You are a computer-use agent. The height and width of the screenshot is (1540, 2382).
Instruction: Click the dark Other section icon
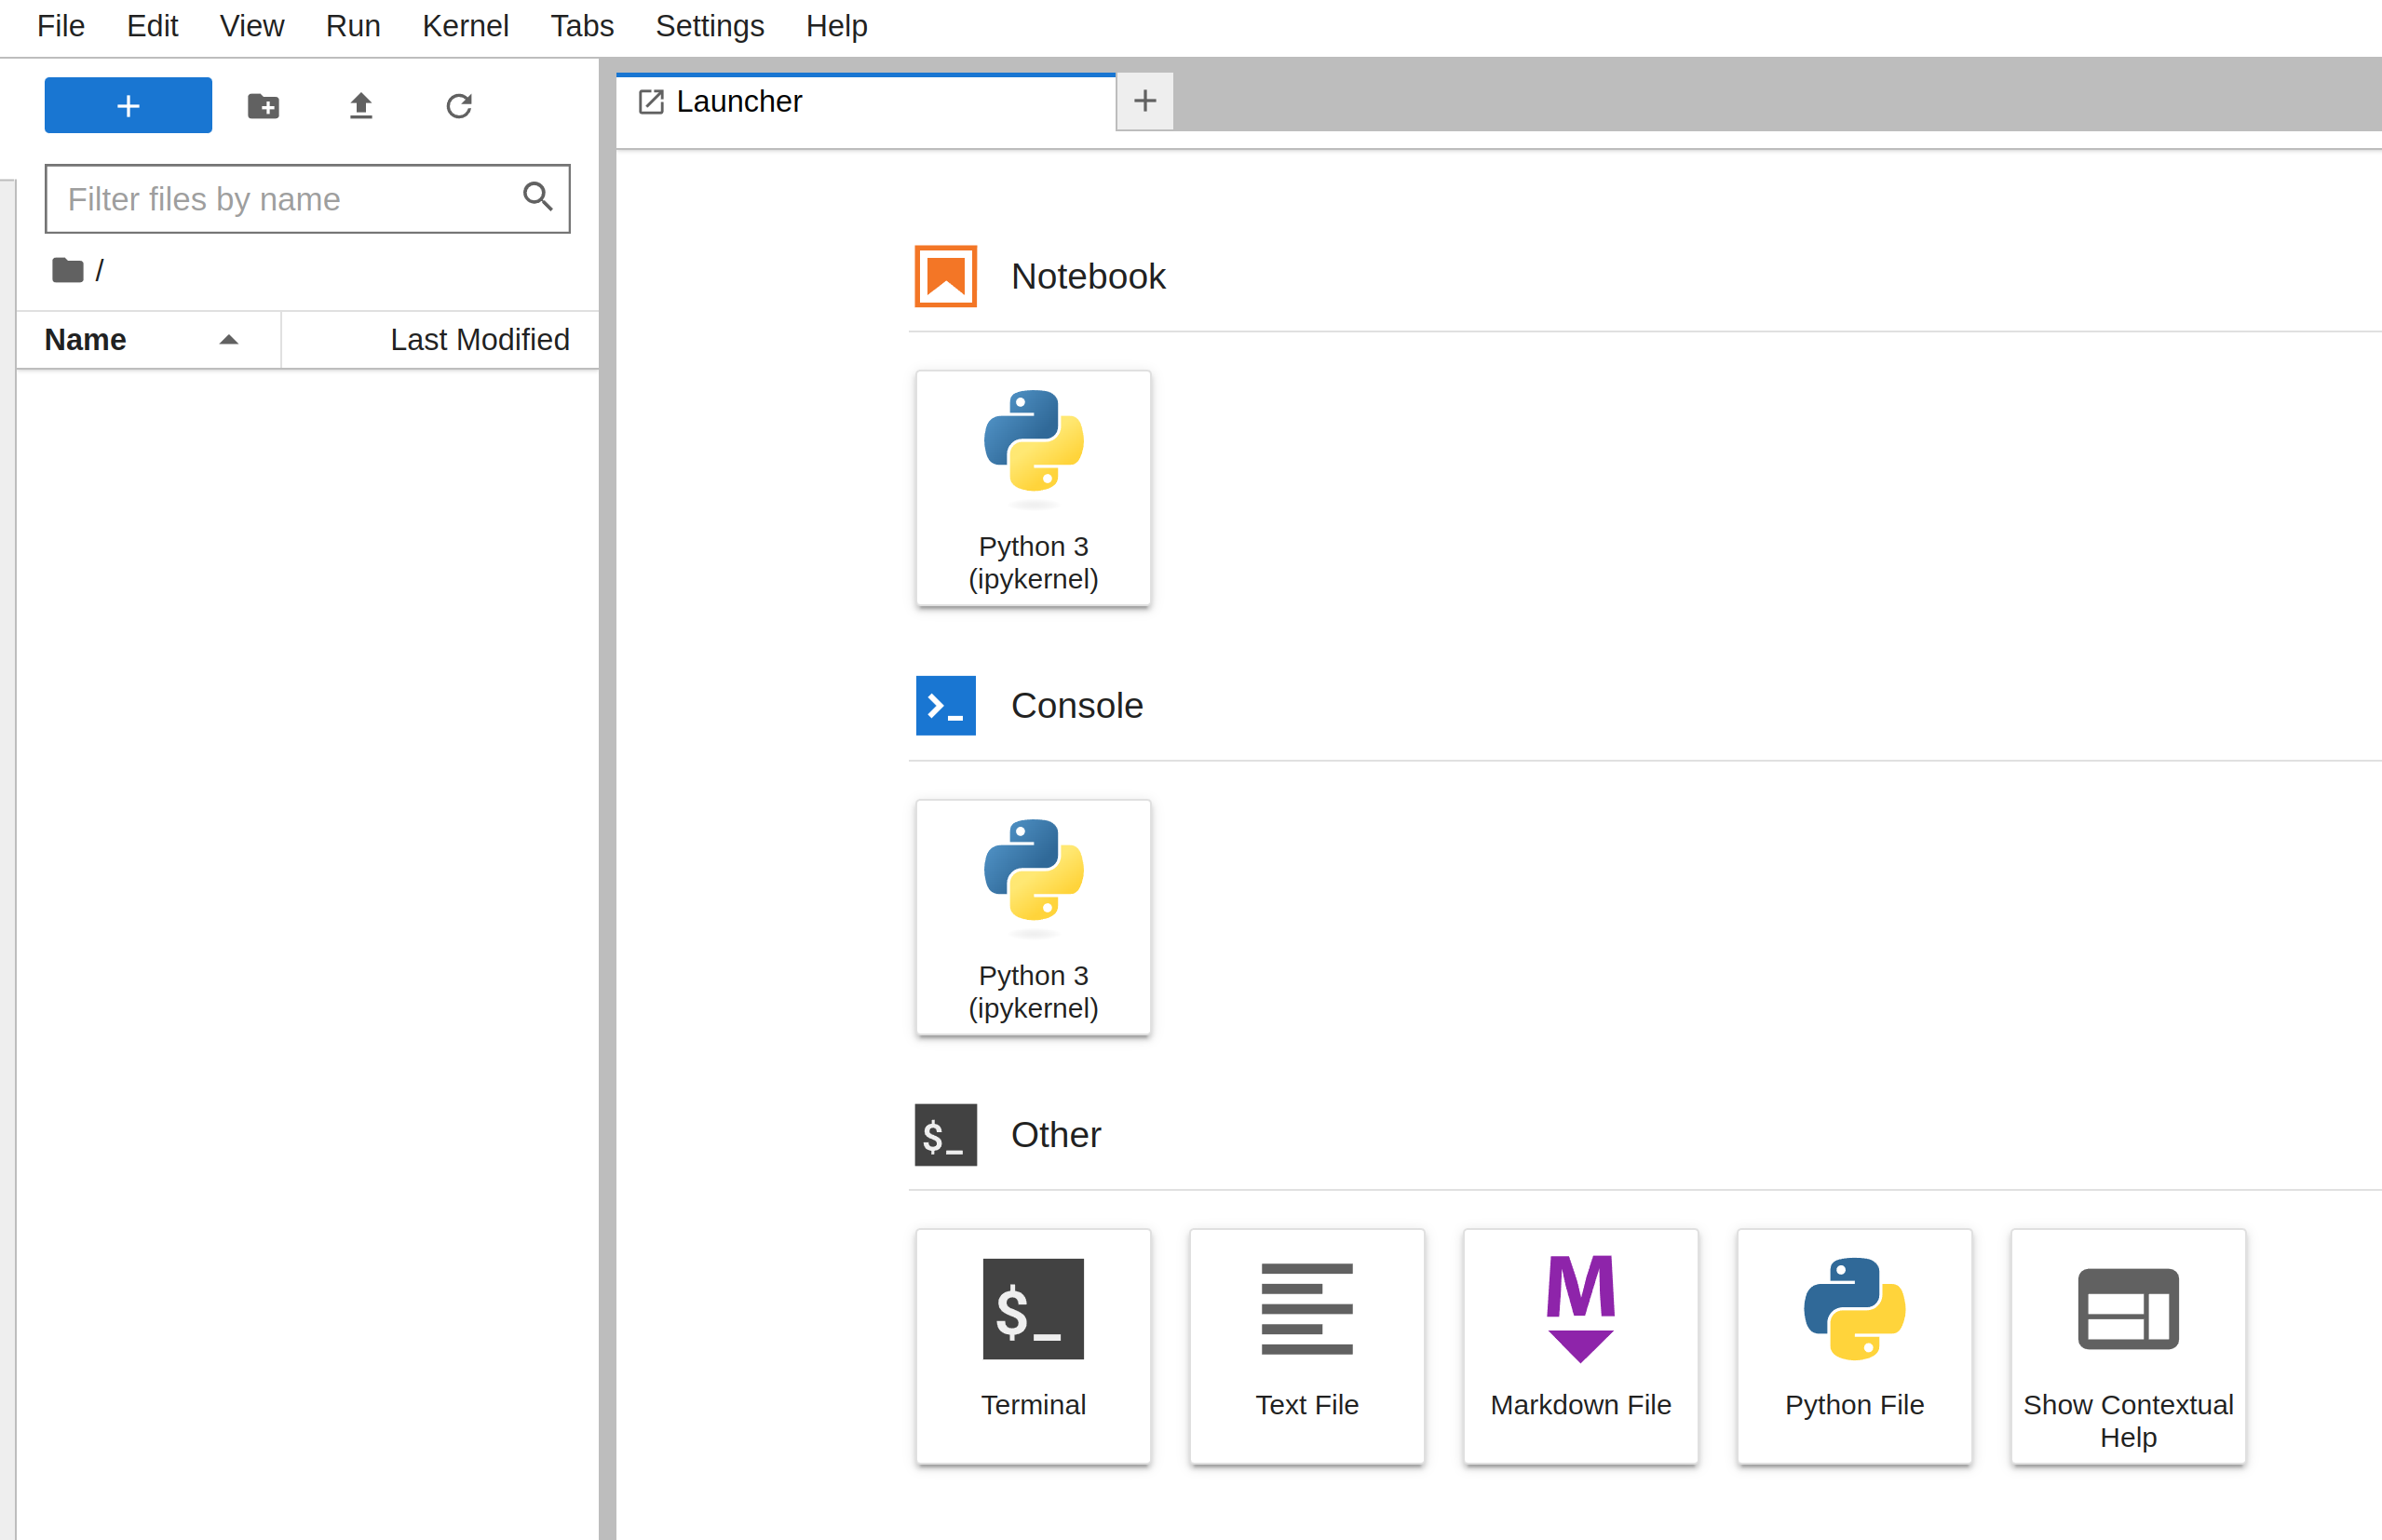(945, 1135)
